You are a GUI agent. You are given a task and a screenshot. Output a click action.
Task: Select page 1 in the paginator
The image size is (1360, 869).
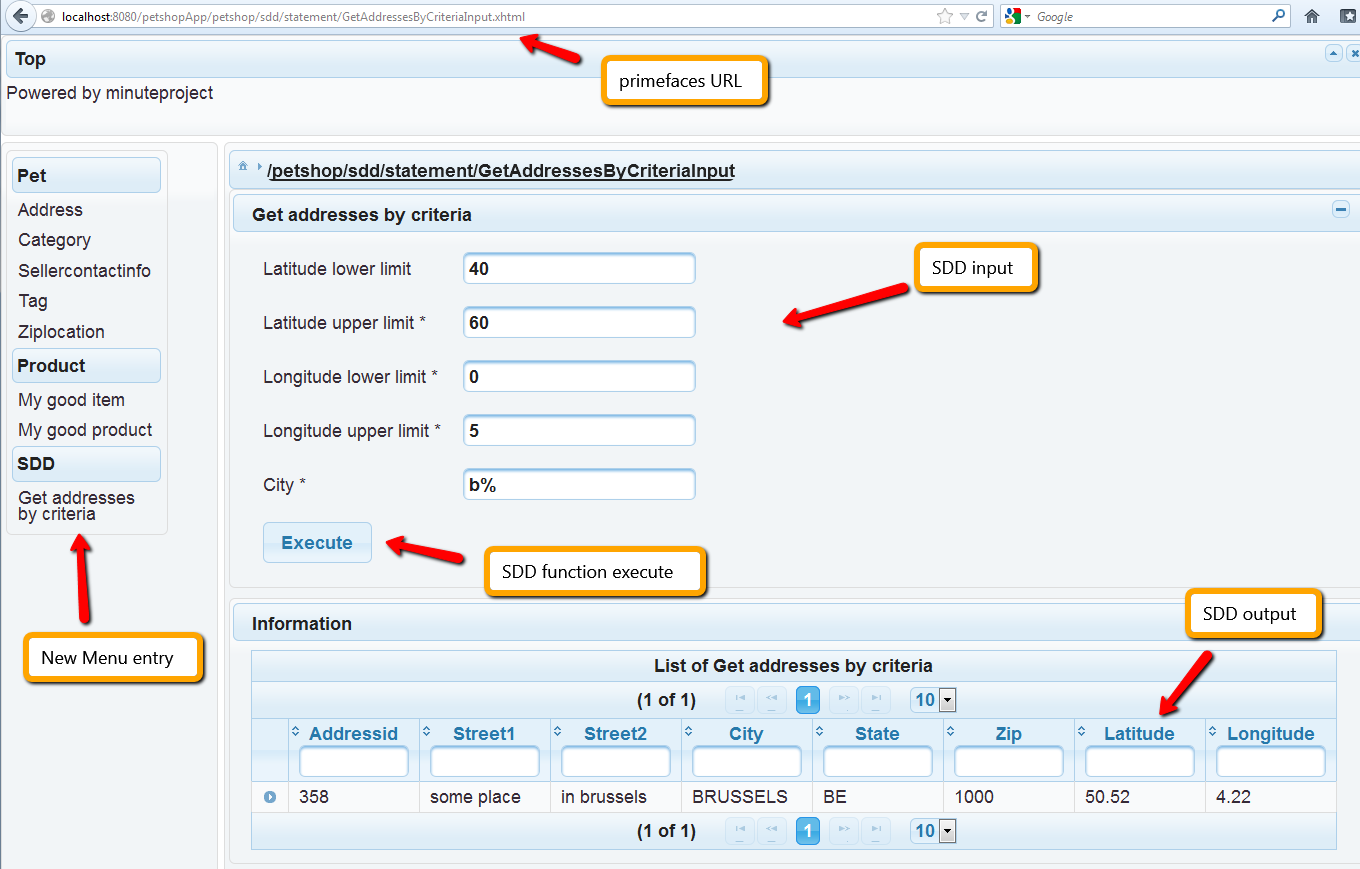[x=807, y=700]
